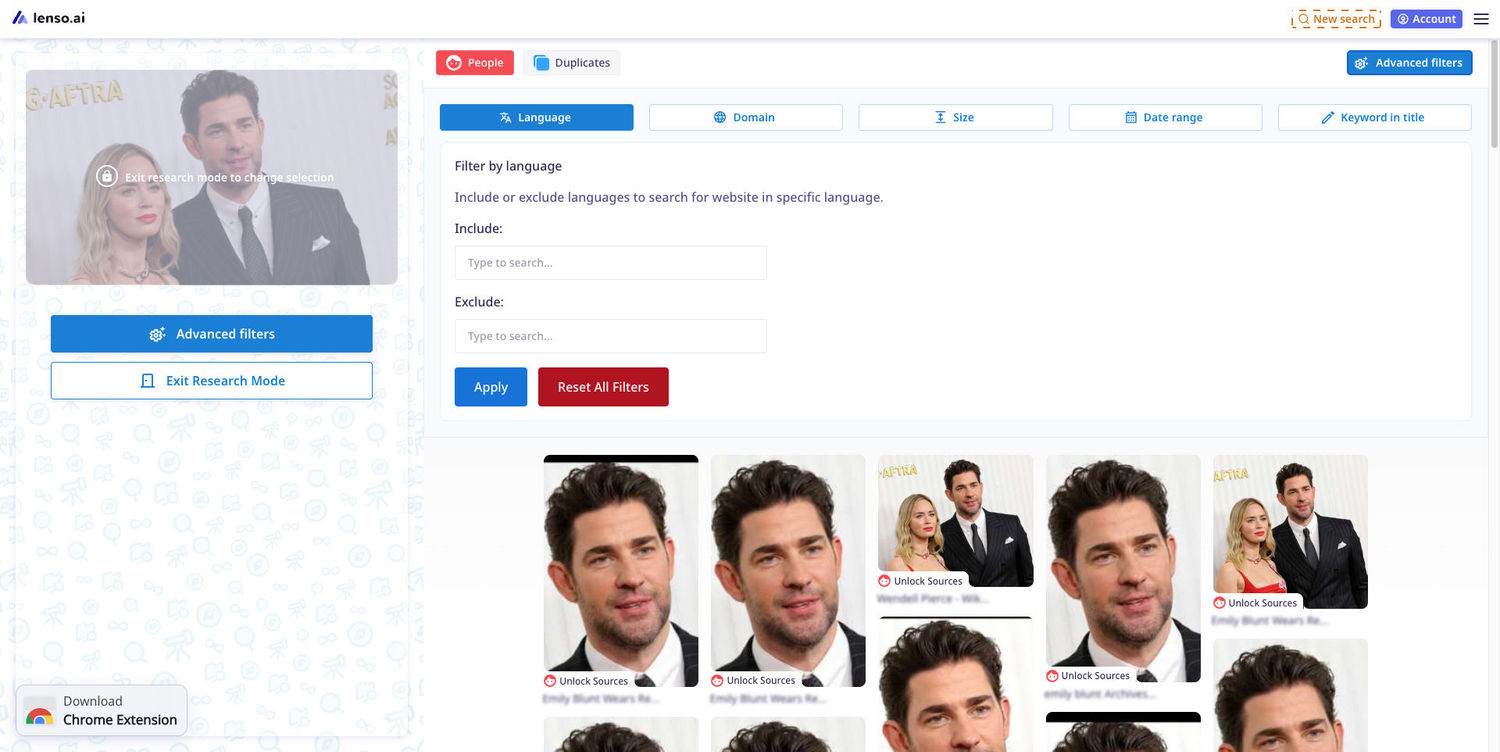Screen dimensions: 1500x752
Task: Open the Date range filter panel
Action: pos(1165,117)
